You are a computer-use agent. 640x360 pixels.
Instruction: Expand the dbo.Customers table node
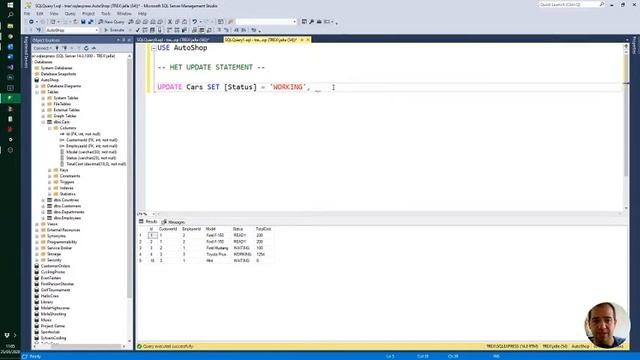(43, 206)
